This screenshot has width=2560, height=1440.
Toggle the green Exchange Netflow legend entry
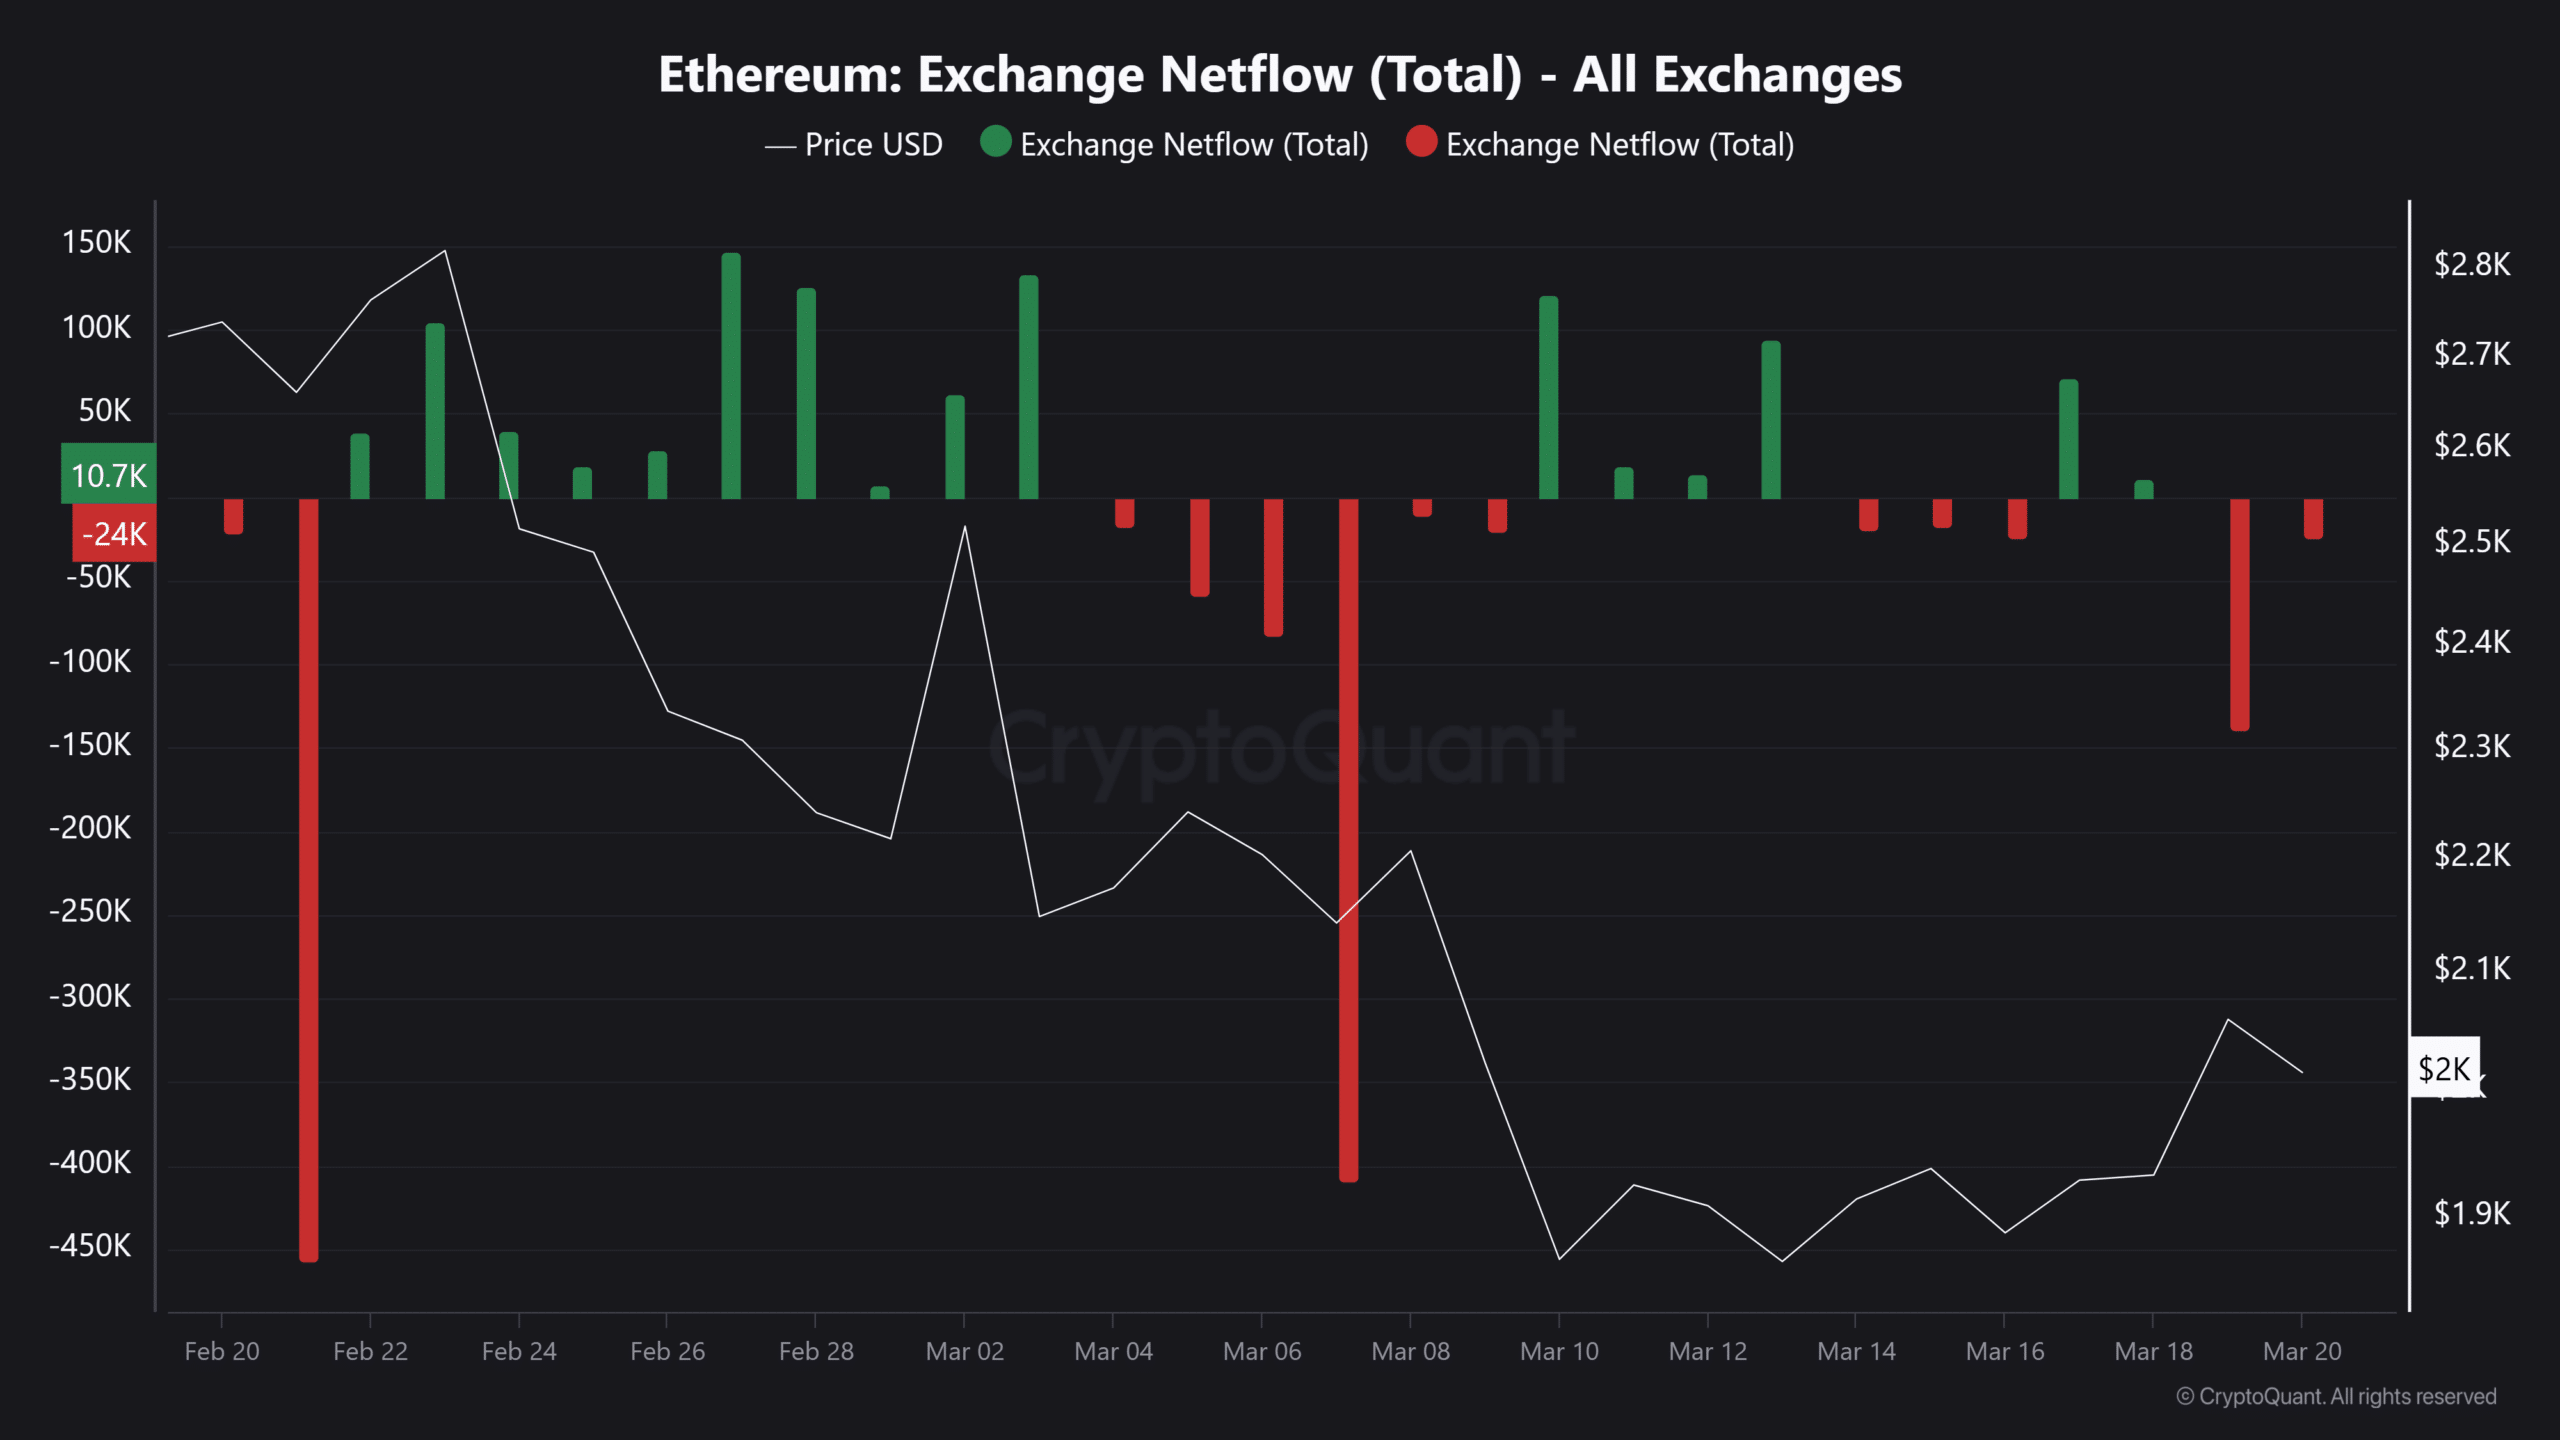pyautogui.click(x=1175, y=145)
